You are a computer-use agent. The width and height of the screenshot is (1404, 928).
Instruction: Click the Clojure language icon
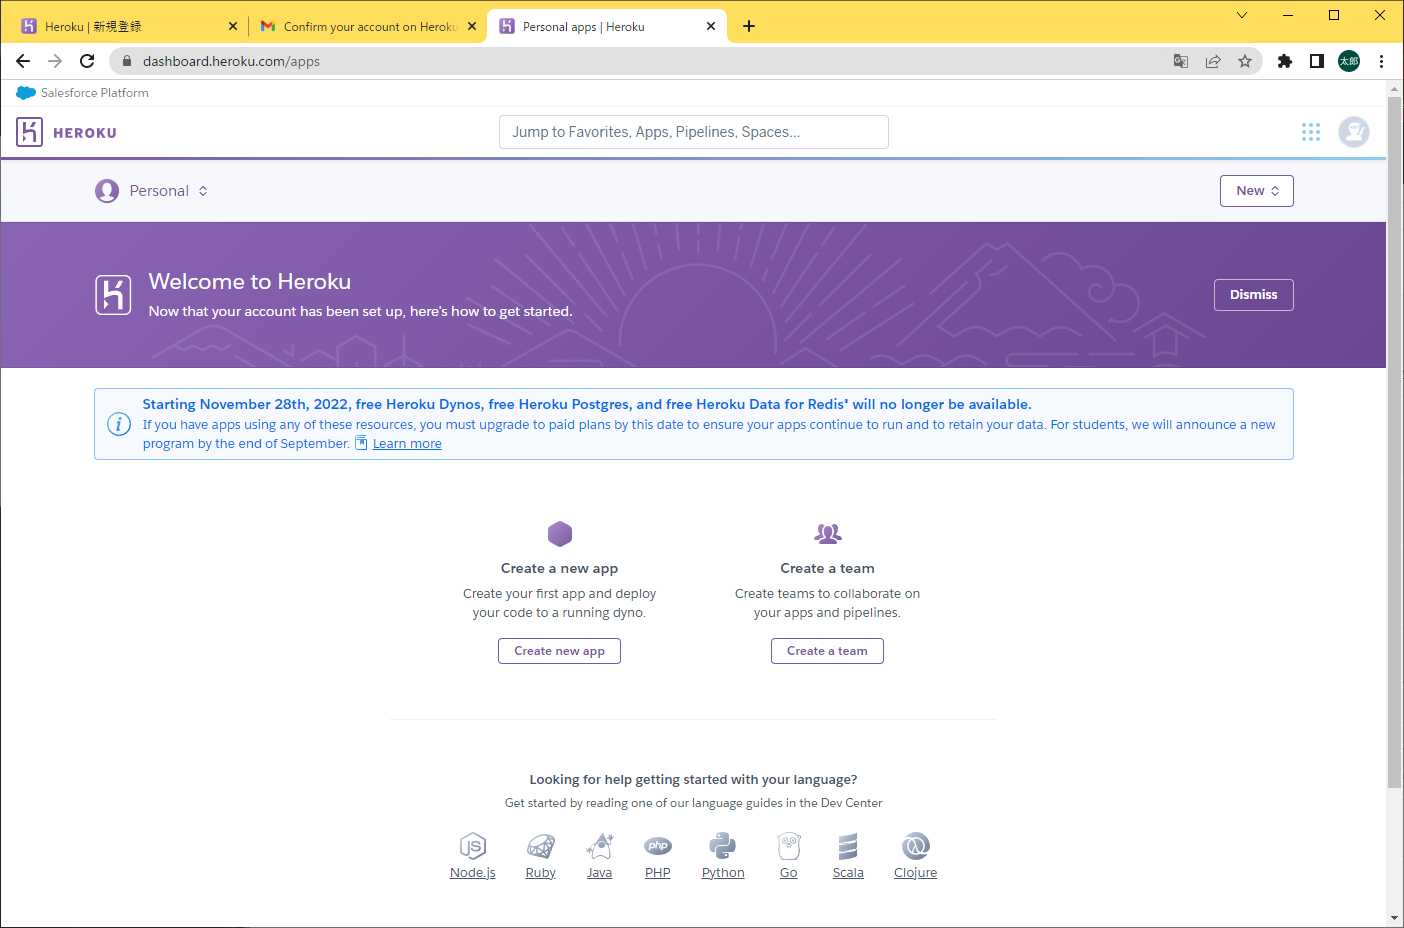click(916, 846)
